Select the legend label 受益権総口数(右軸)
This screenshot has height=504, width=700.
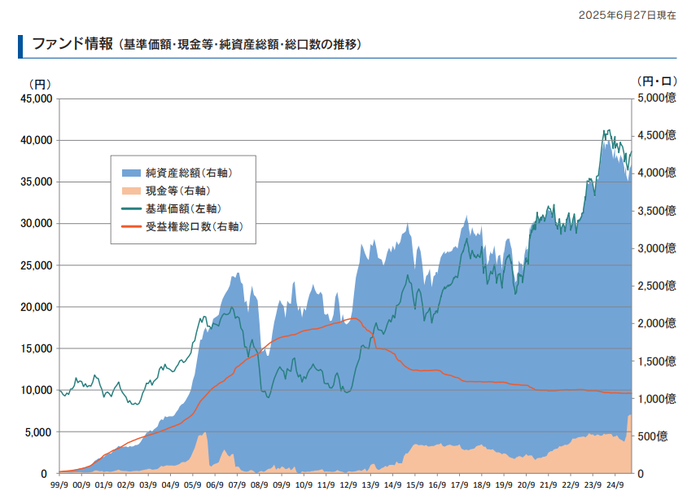tap(195, 226)
